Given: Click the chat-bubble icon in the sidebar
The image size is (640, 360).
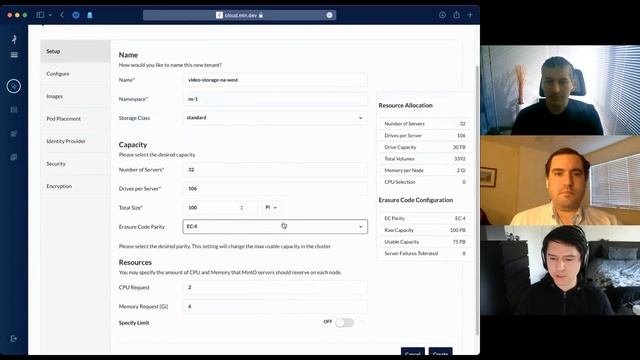Looking at the screenshot, I should point(14,157).
